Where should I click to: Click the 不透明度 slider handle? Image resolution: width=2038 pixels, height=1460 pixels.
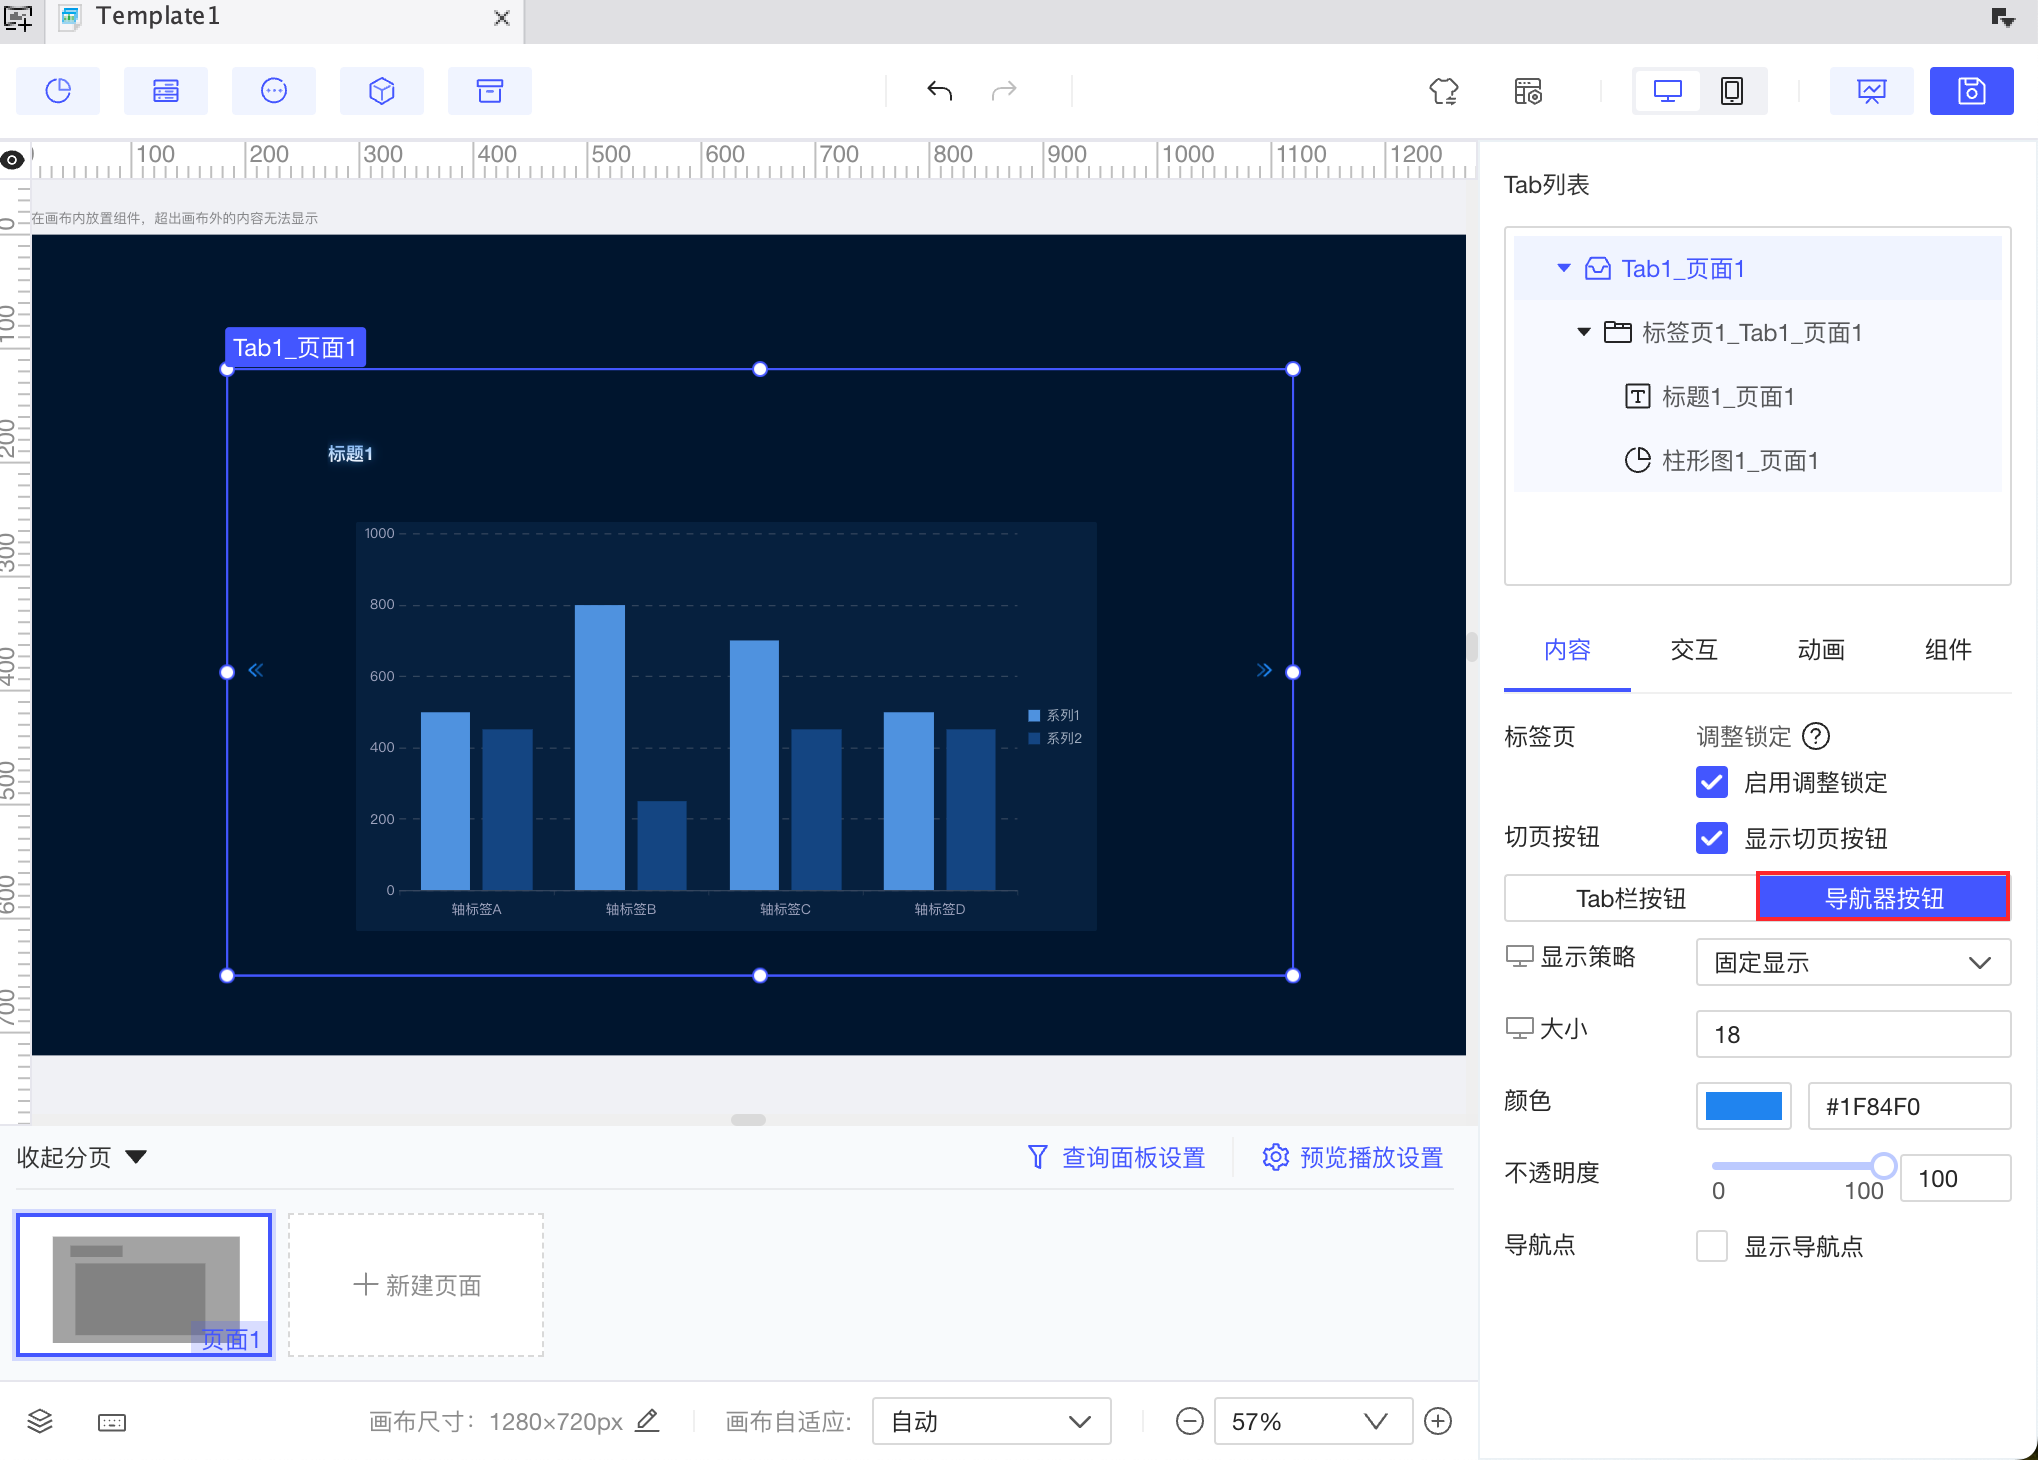(1883, 1166)
